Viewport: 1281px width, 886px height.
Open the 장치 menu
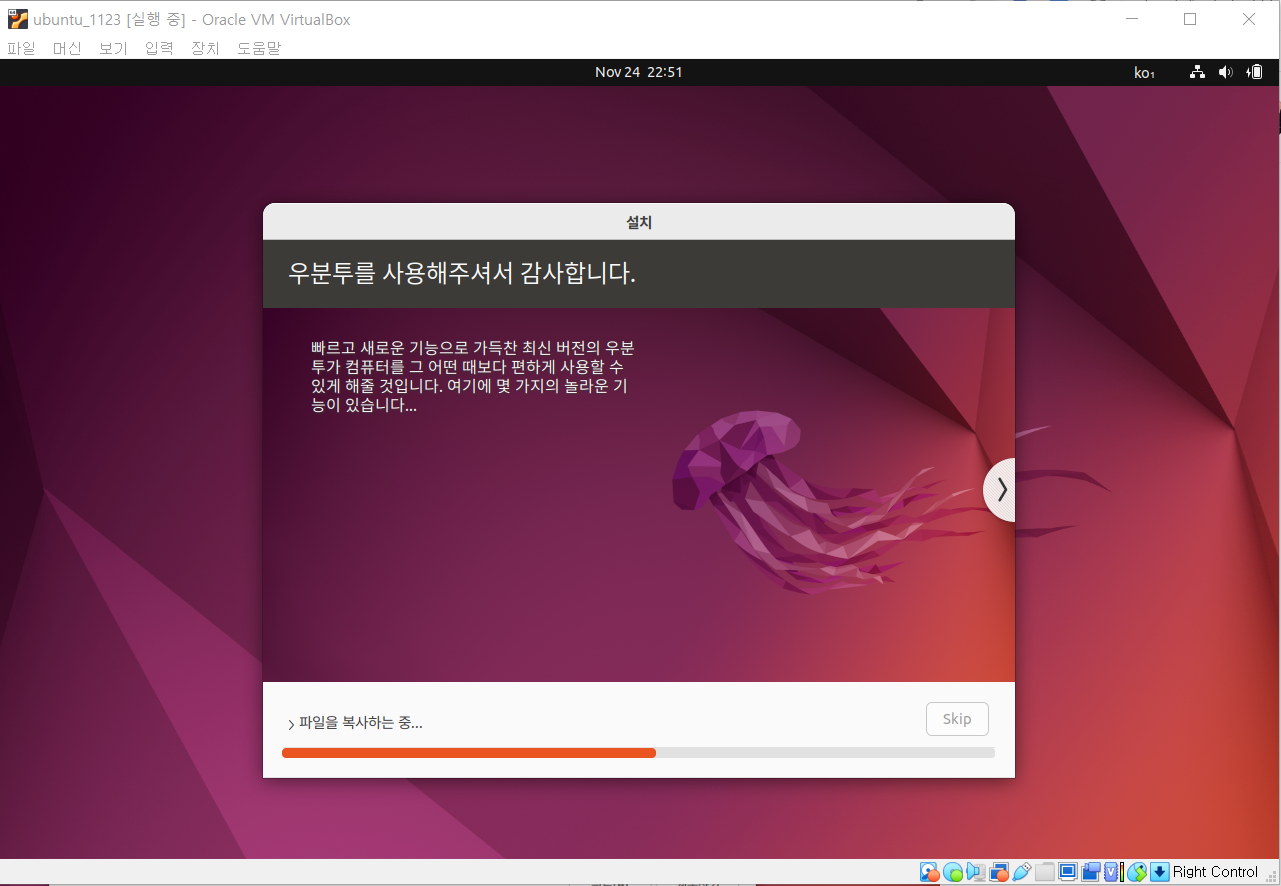[205, 48]
